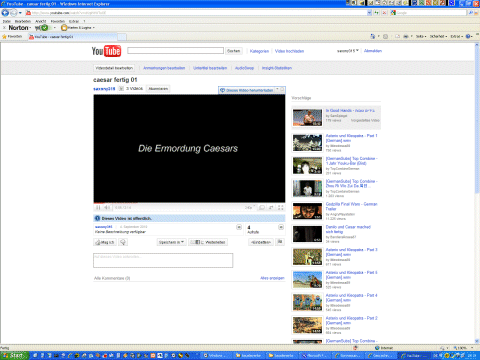This screenshot has width=480, height=360.
Task: Open 'In Good Hands' suggested video thumbnail
Action: pos(307,117)
